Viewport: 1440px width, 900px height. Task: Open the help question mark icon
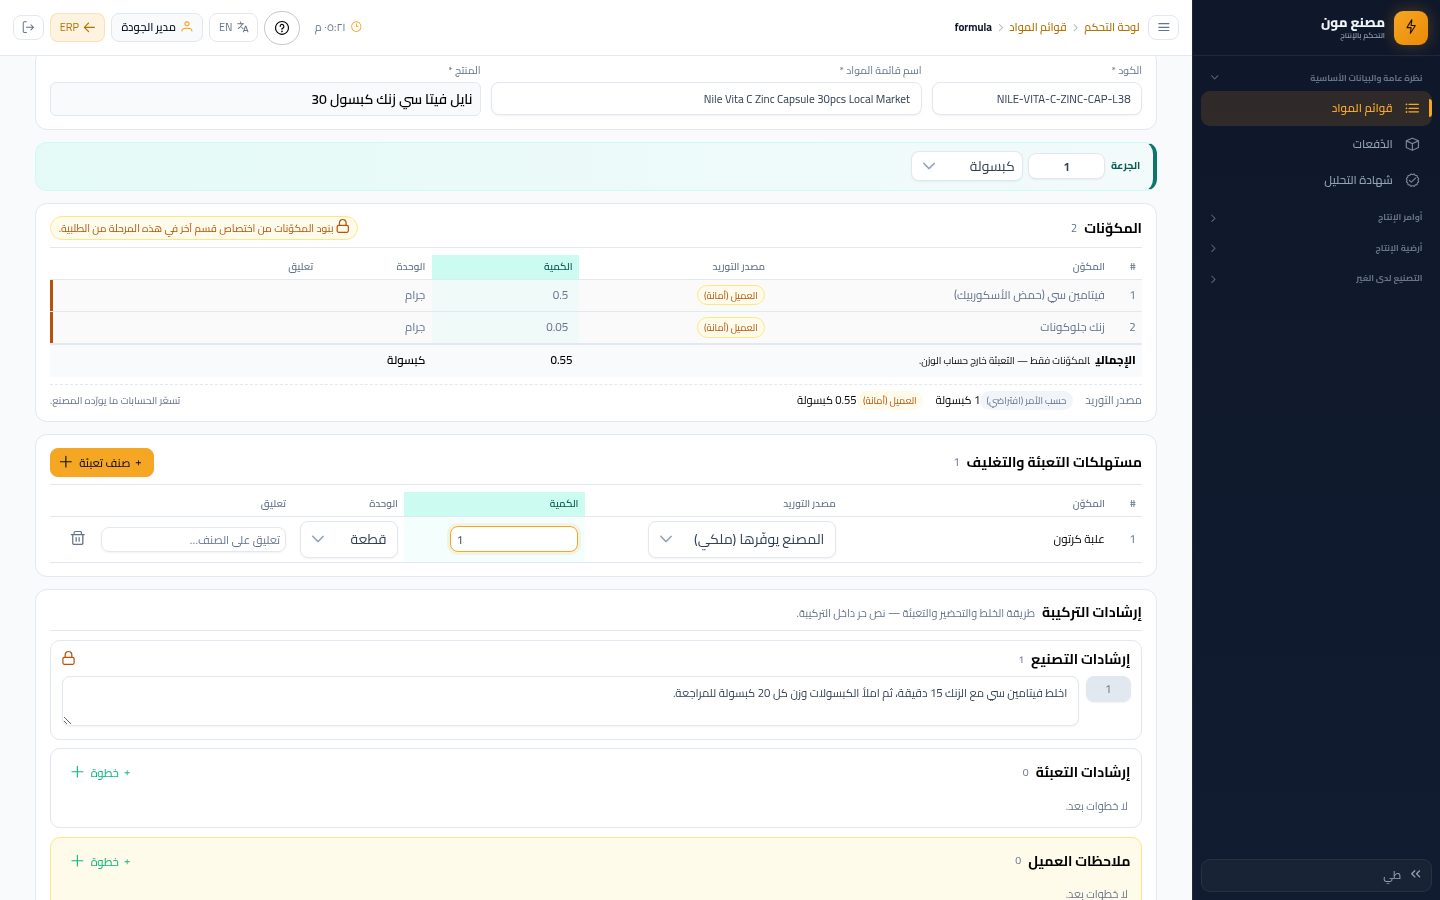click(x=282, y=27)
